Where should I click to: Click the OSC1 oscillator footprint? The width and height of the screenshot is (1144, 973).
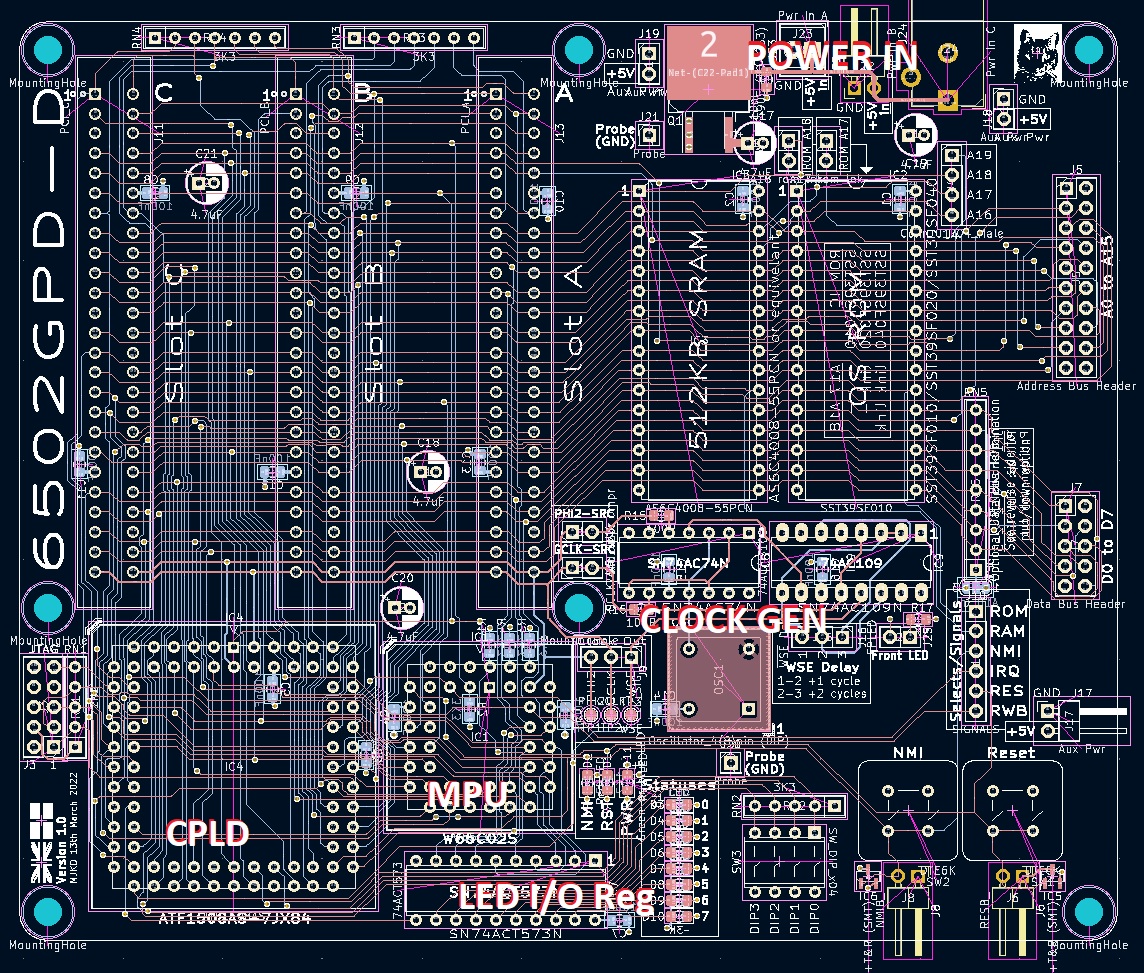point(716,679)
